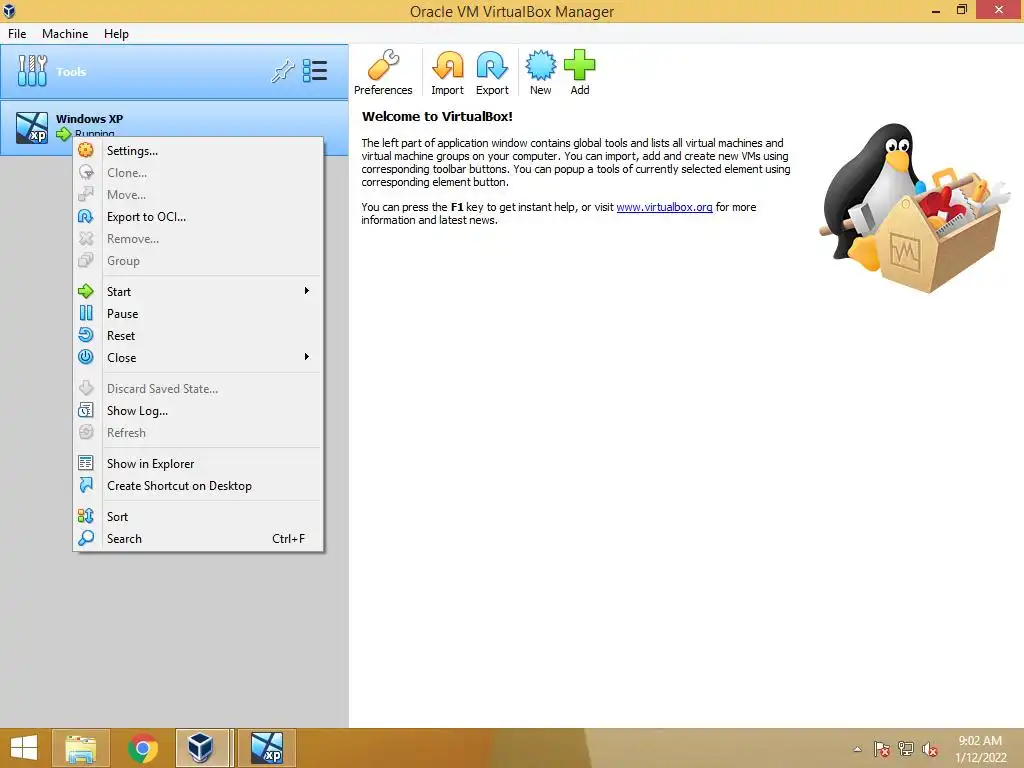Click the VirtualBox title bar logo icon
1024x768 pixels.
click(9, 10)
